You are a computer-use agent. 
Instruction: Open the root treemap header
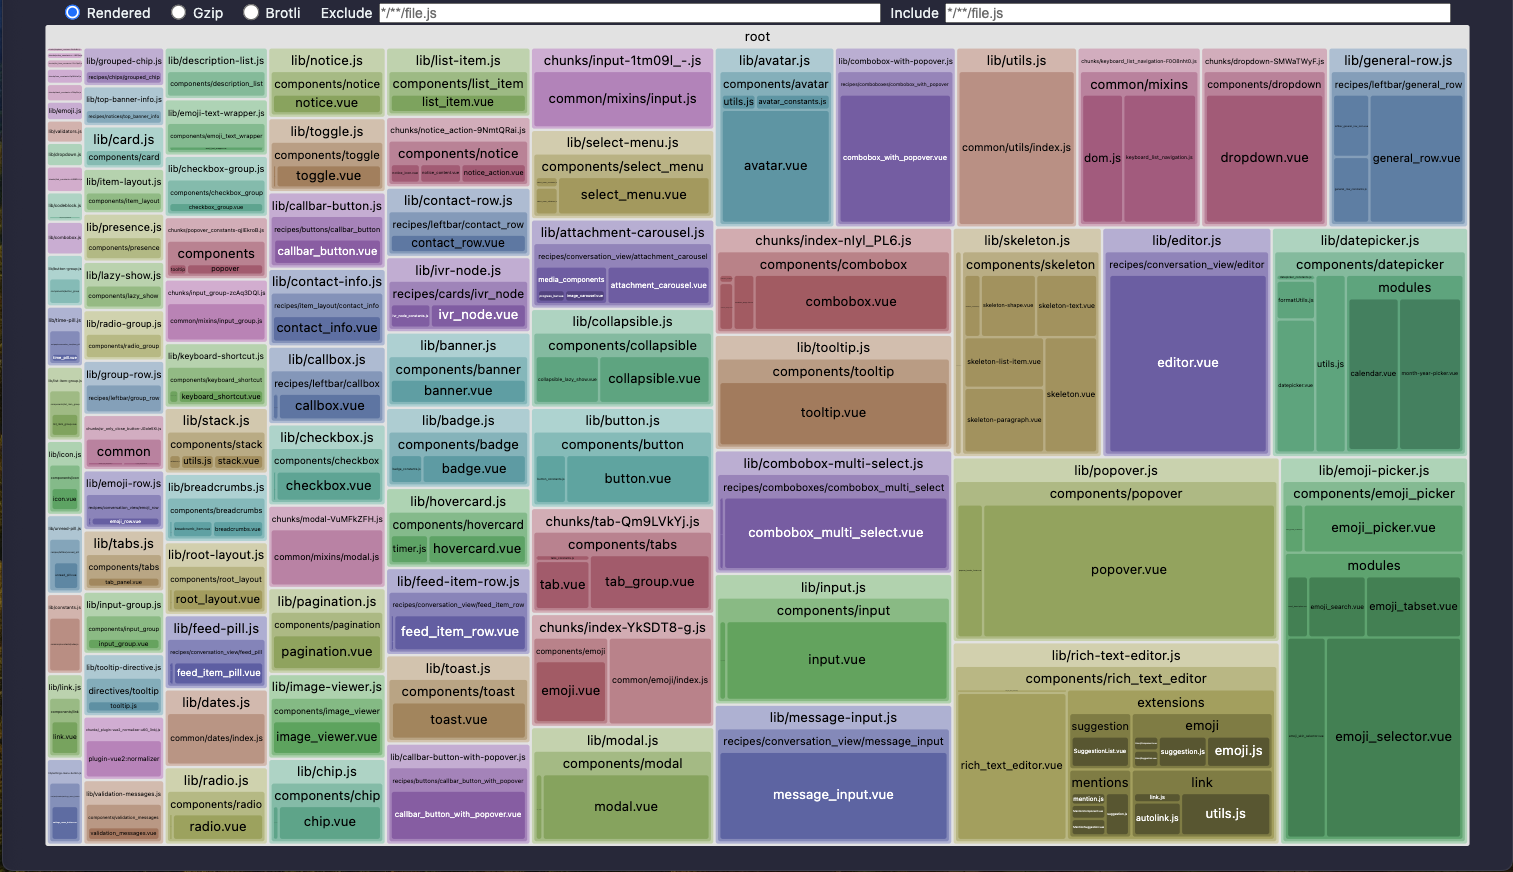(x=757, y=37)
